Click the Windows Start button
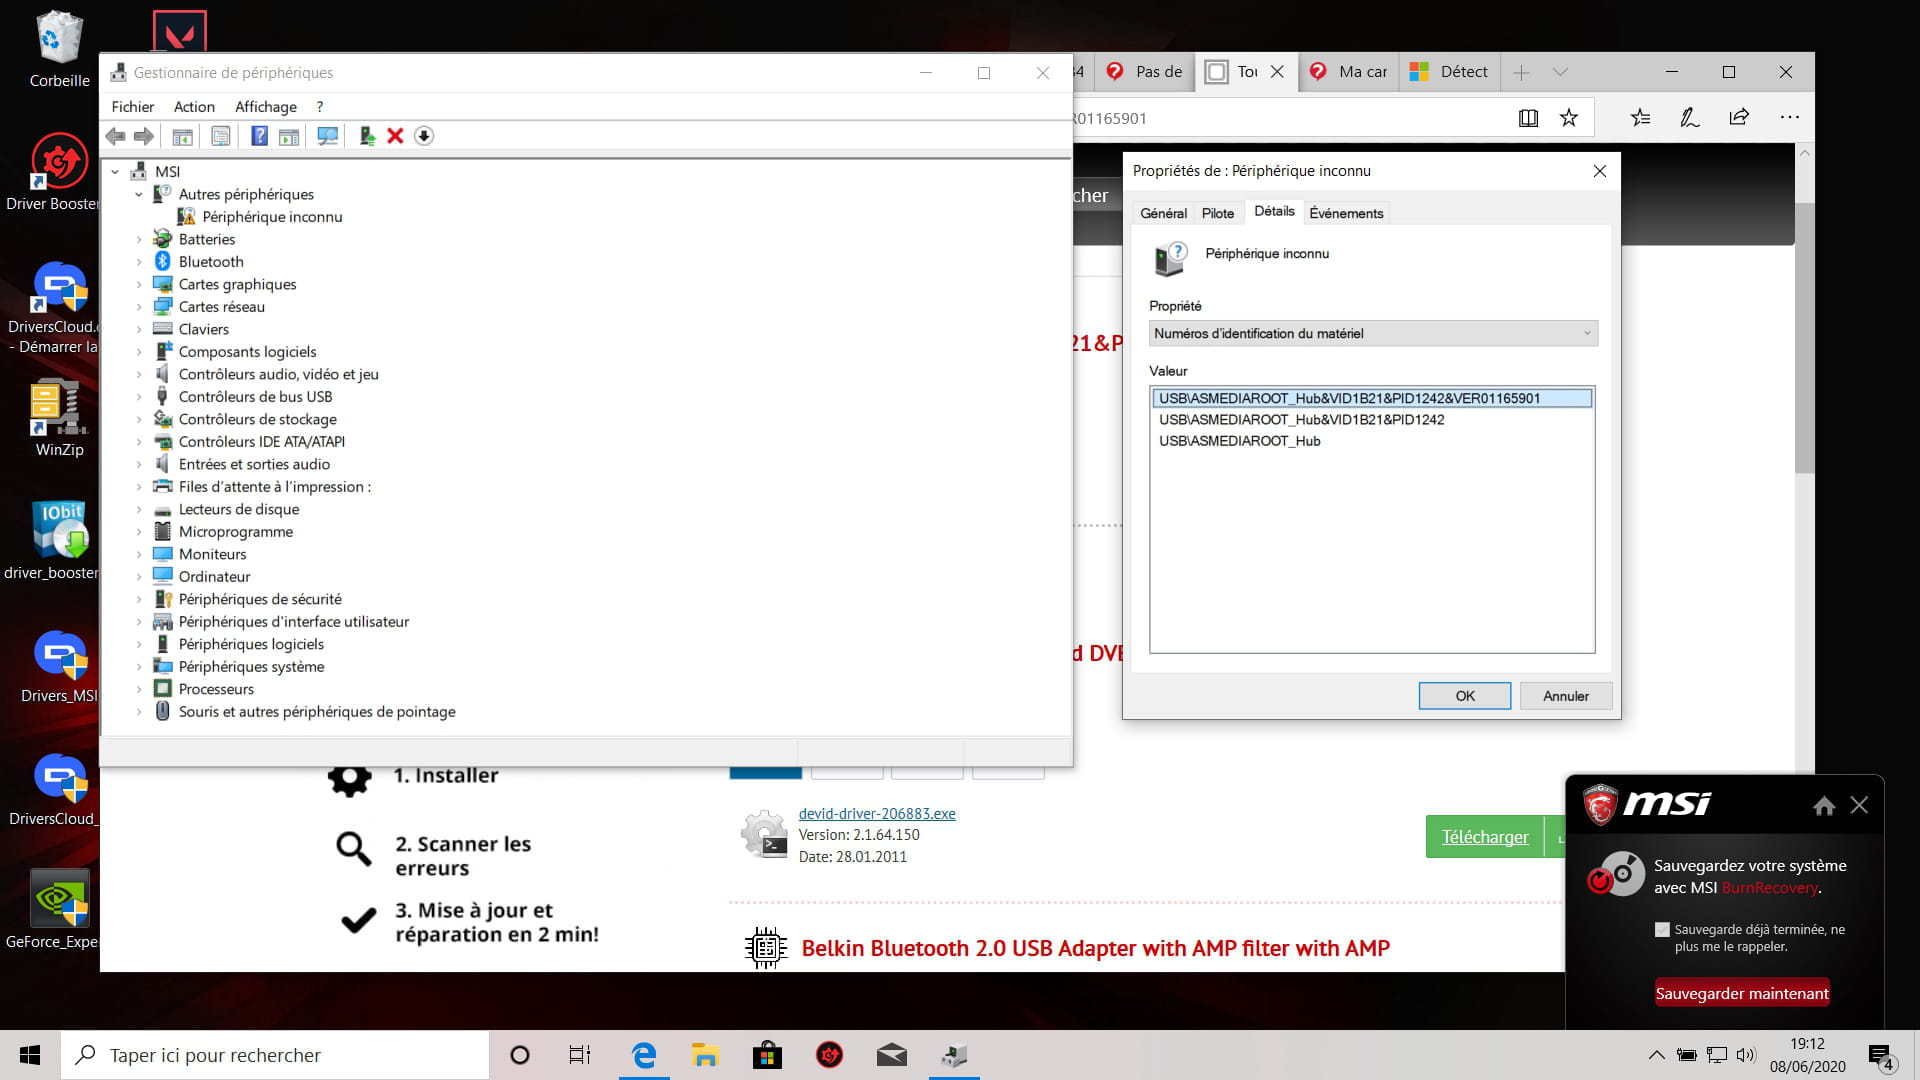The height and width of the screenshot is (1080, 1920). [x=30, y=1055]
